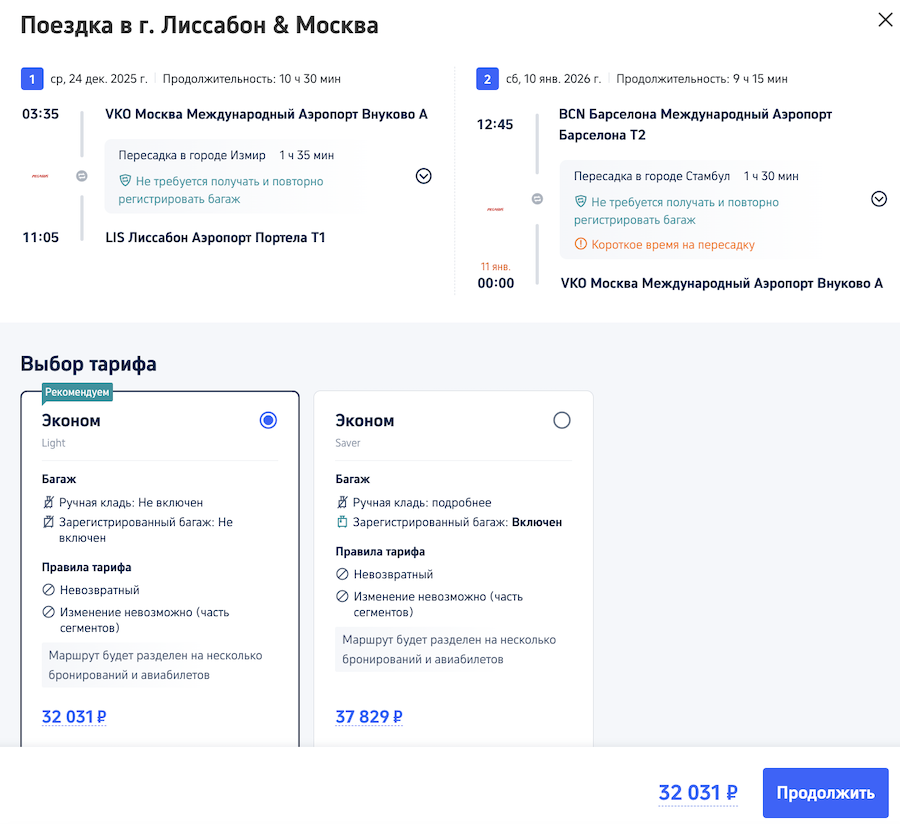Select the Эконом Light fare radio button
Image resolution: width=900 pixels, height=824 pixels.
pos(268,421)
